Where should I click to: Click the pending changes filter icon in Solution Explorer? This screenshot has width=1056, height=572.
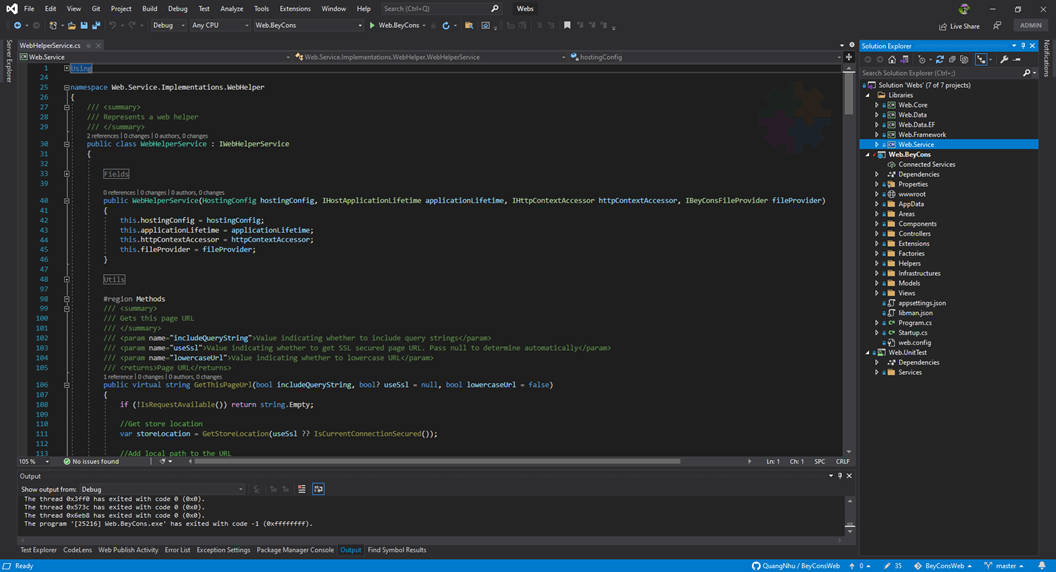coord(923,60)
